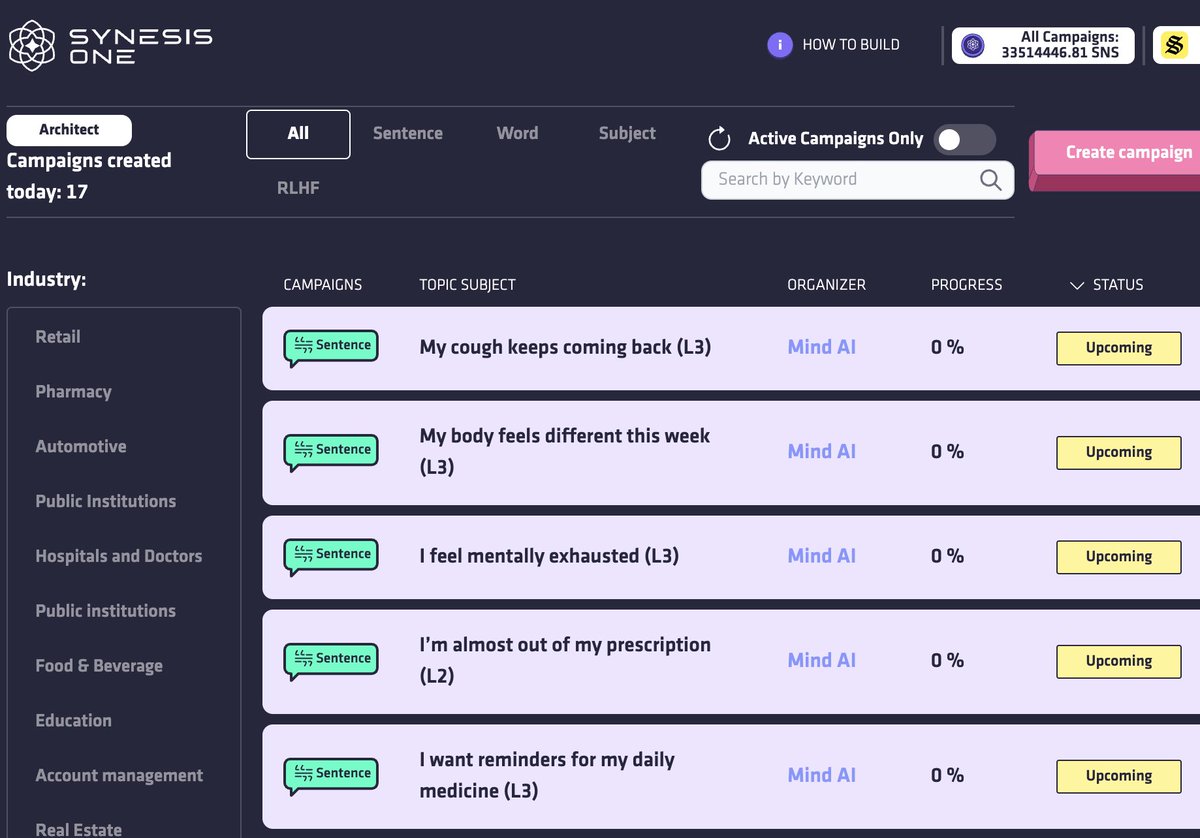
Task: Open I feel mentally exhausted (L3) campaign
Action: click(x=549, y=556)
